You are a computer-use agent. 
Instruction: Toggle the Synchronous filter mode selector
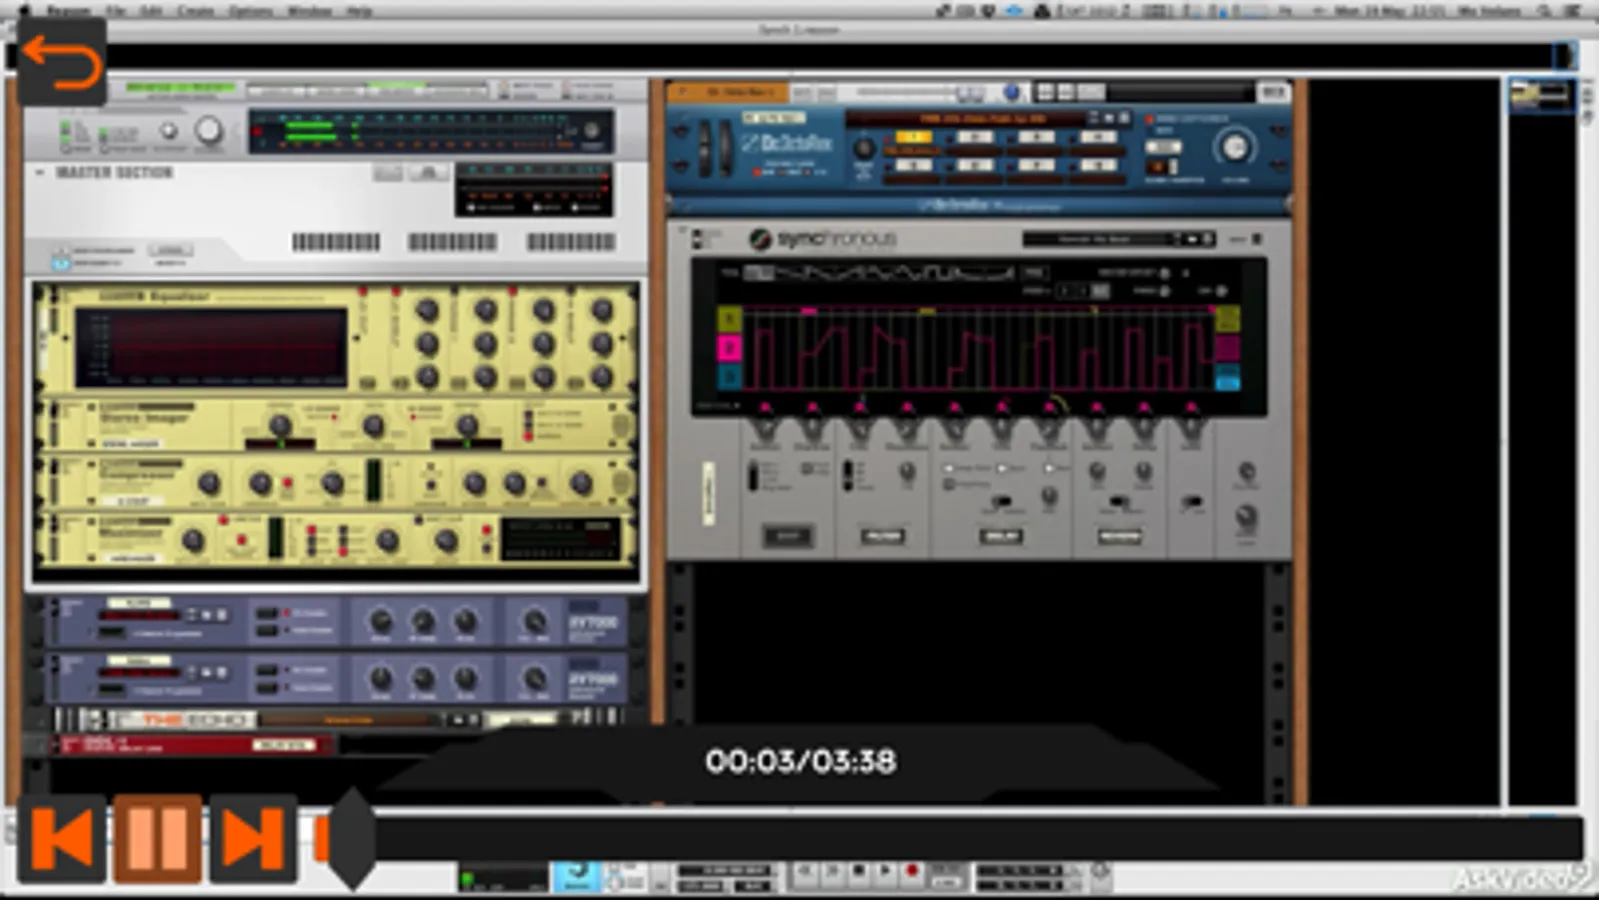(849, 474)
